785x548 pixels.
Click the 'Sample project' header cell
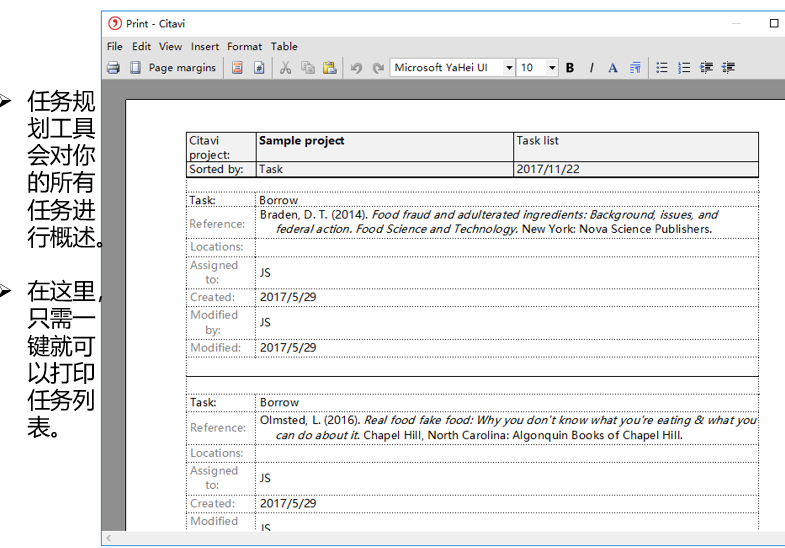(384, 147)
